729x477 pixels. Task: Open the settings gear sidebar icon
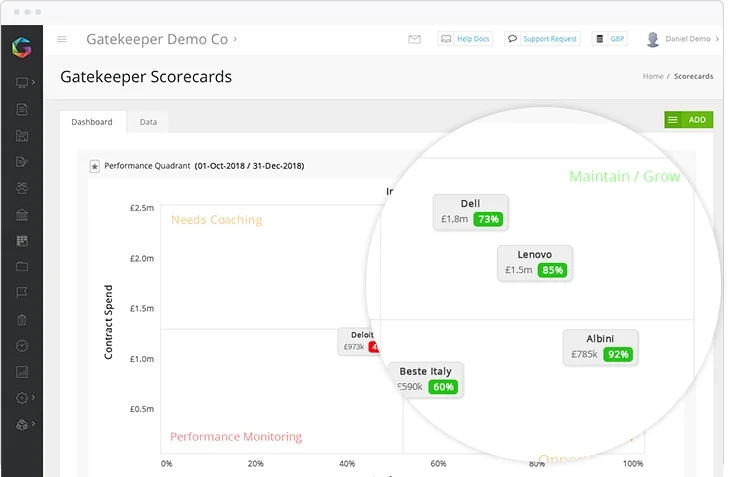pyautogui.click(x=22, y=398)
